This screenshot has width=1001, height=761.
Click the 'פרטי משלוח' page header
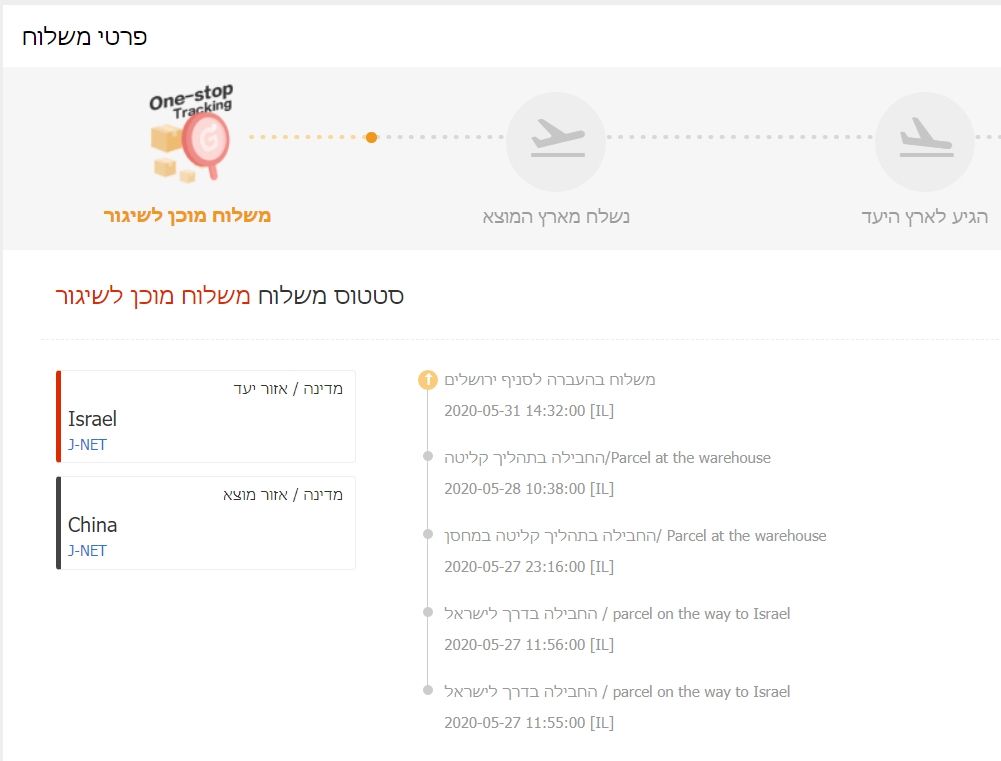pos(85,37)
